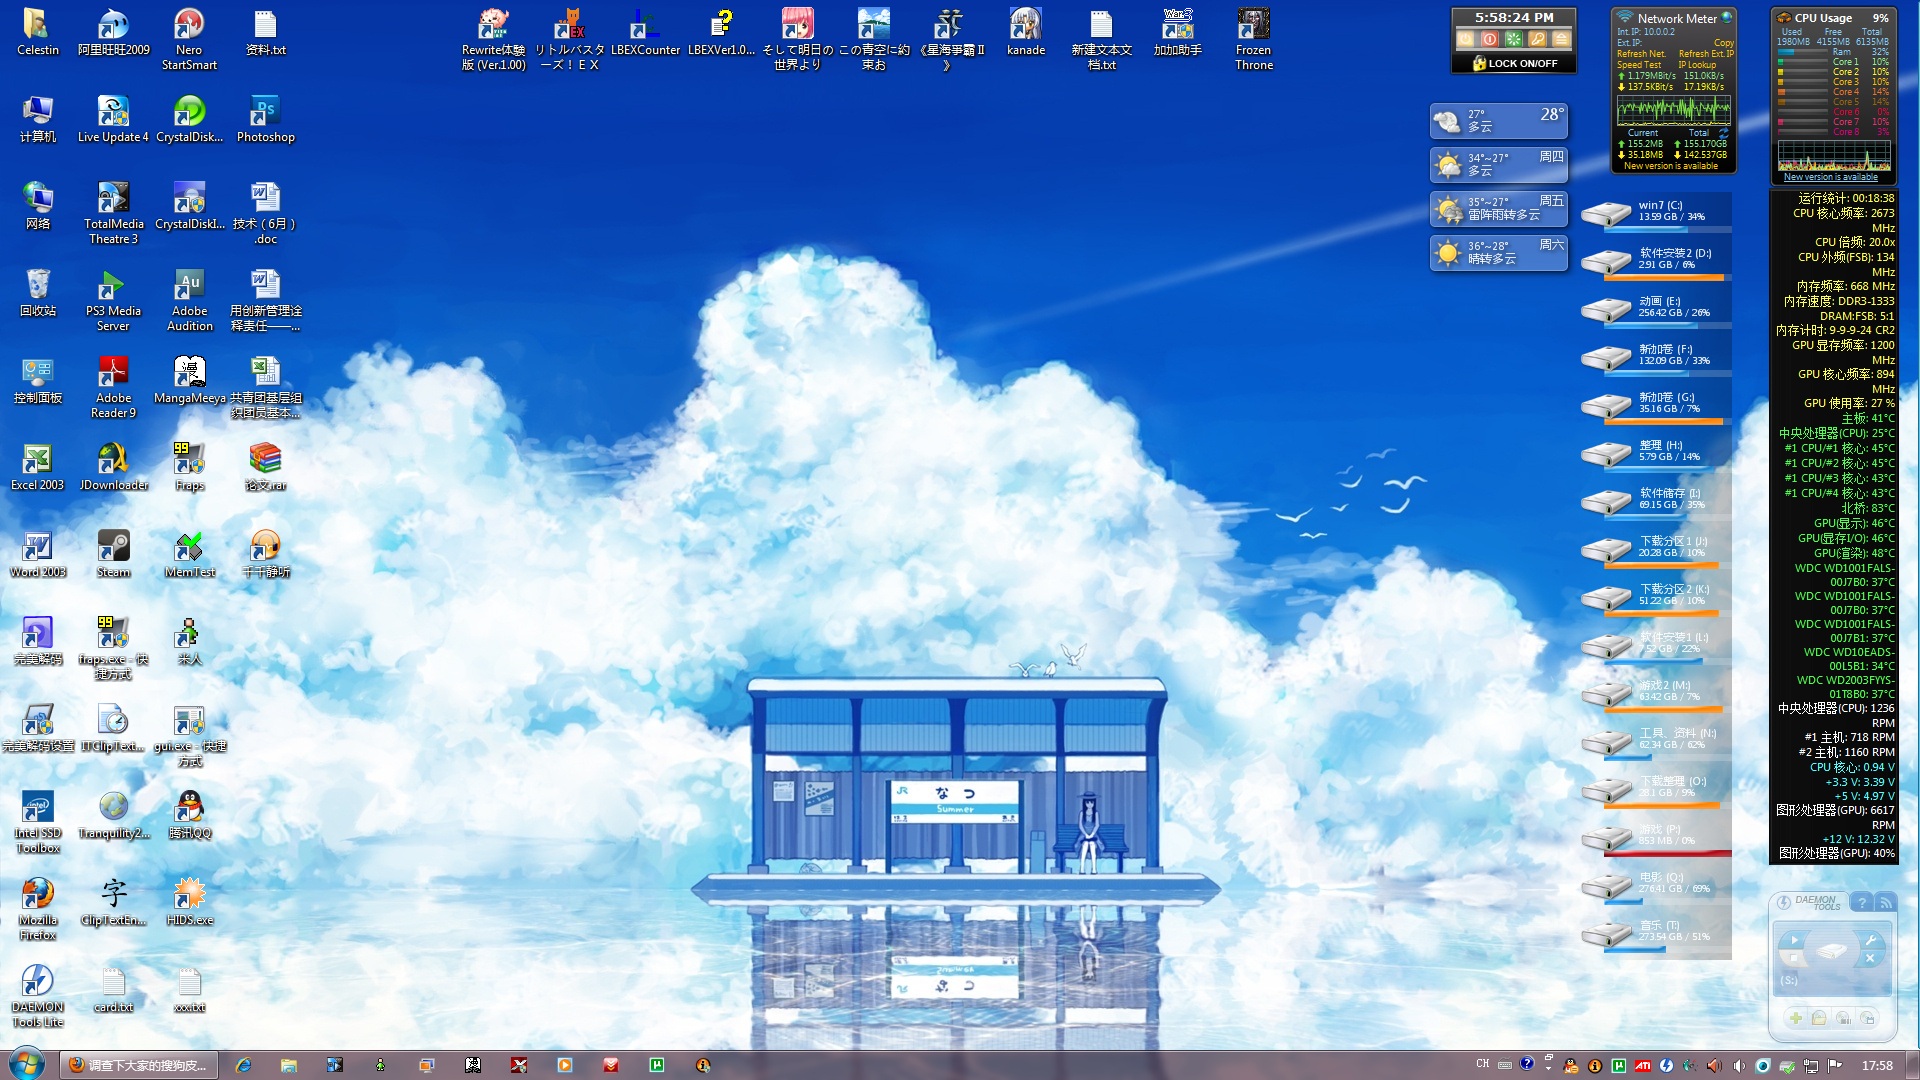Open the 周五 thunderstorm forecast card

tap(1498, 208)
